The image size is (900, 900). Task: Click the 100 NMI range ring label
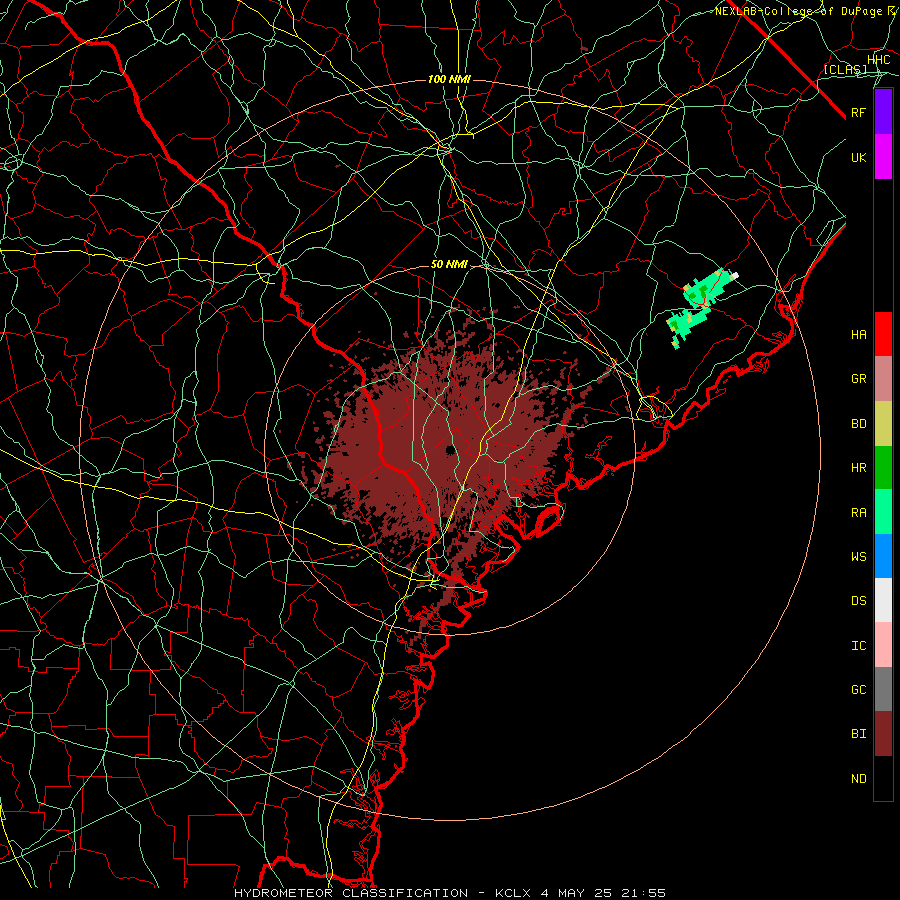(x=449, y=79)
